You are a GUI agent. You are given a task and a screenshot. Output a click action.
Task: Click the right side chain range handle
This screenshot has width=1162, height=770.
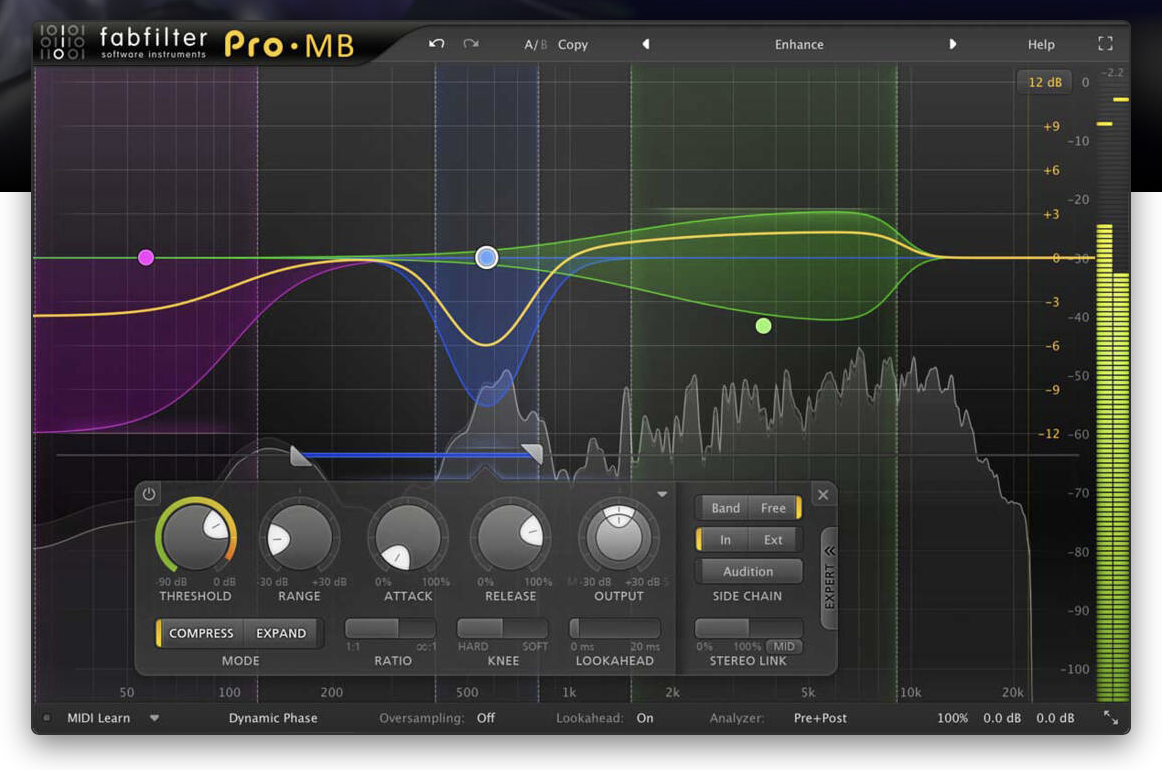(x=533, y=453)
